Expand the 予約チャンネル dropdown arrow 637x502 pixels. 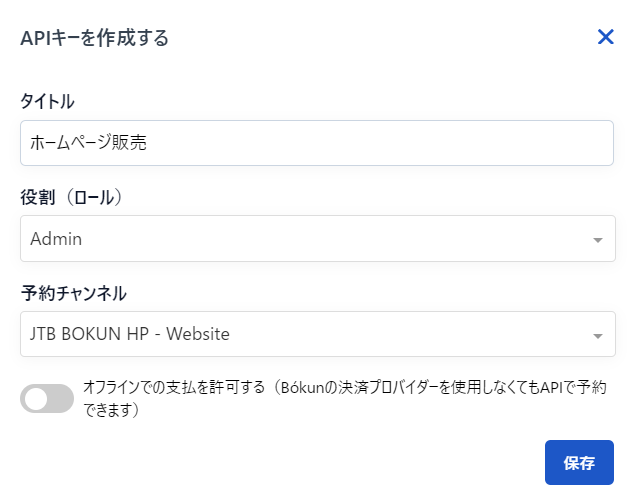[x=597, y=335]
